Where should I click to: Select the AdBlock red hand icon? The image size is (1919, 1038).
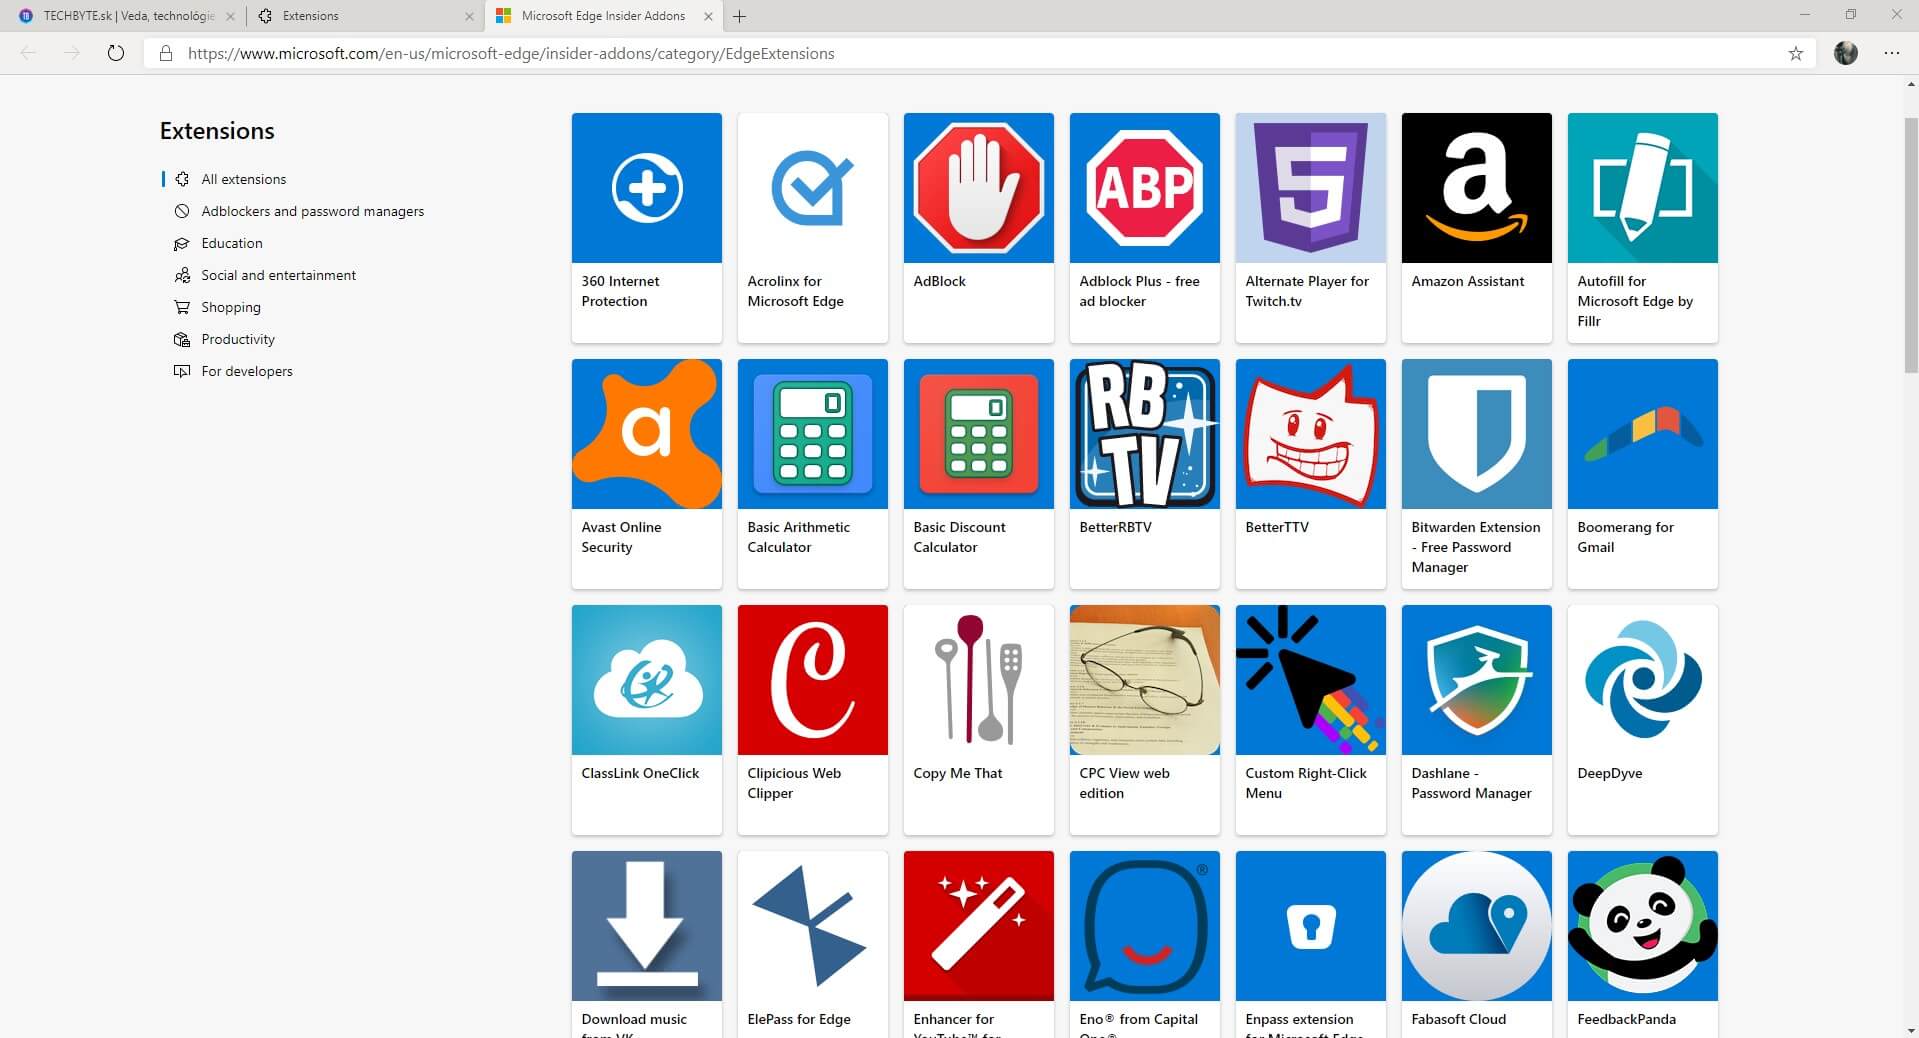pos(978,188)
